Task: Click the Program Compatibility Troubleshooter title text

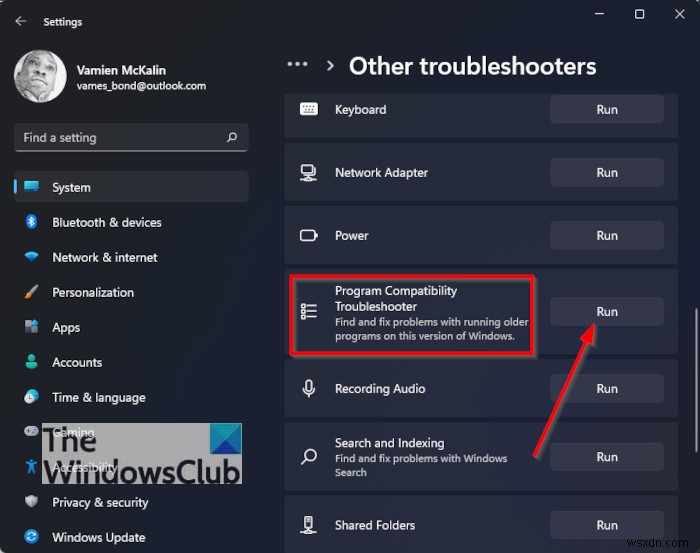Action: (396, 299)
